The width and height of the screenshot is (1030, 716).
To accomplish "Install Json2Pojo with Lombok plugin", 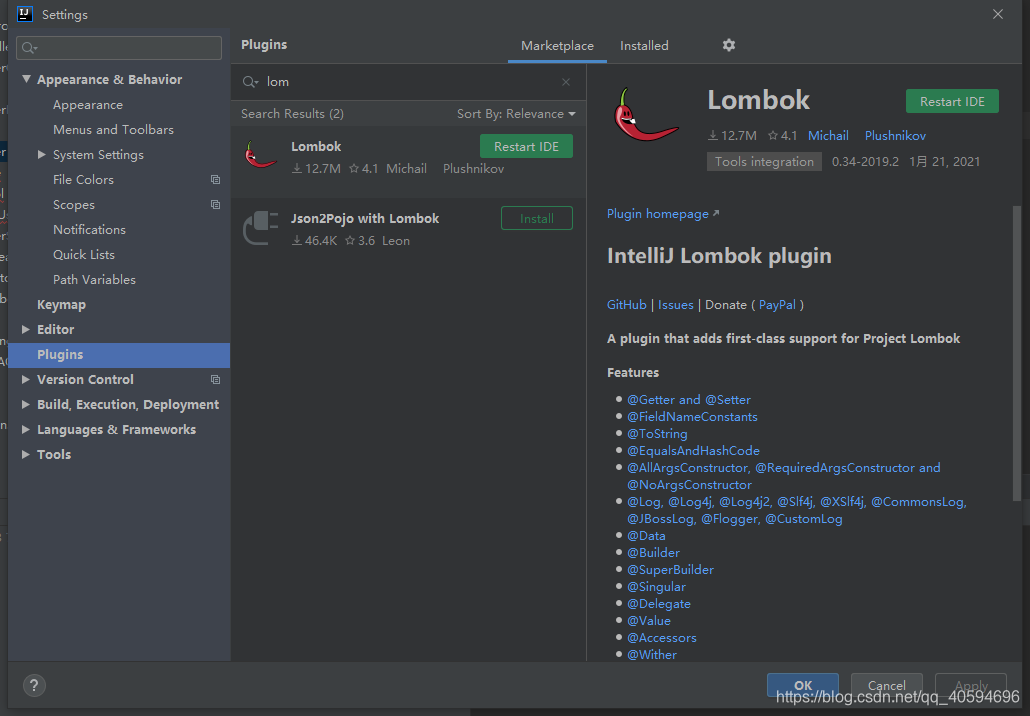I will tap(537, 219).
